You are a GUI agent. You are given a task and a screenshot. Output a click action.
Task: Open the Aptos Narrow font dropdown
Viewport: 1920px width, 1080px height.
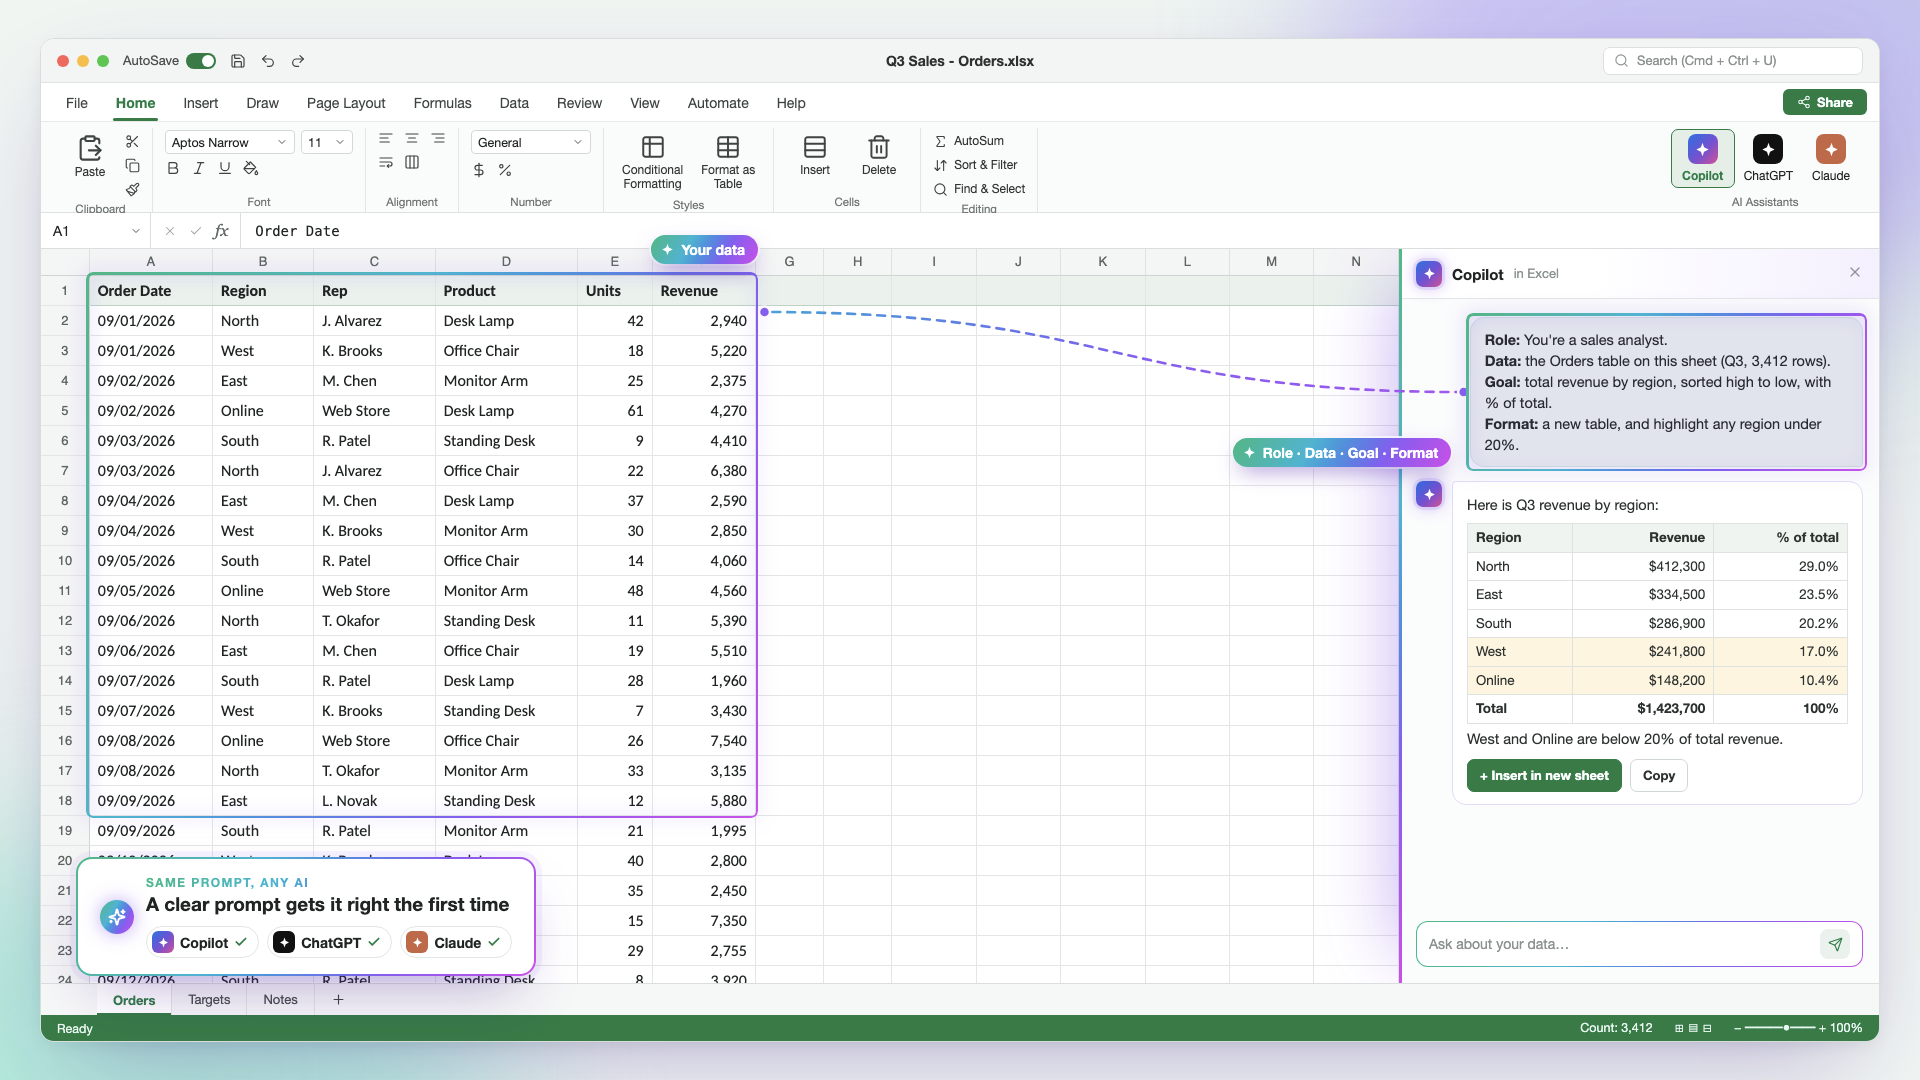tap(229, 142)
